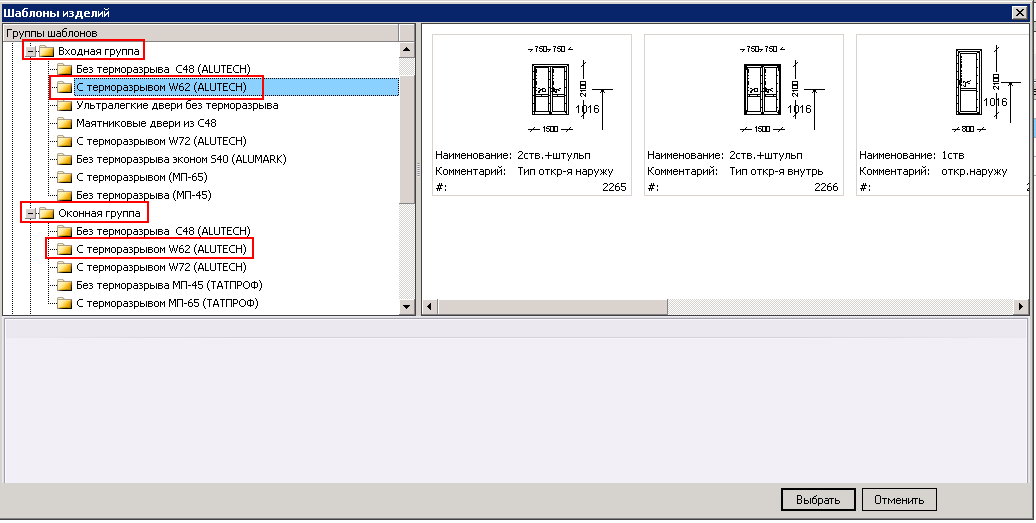Viewport: 1036px width, 523px height.
Task: Click folder icon of С терморазрывом (МП-65)
Action: 65,177
